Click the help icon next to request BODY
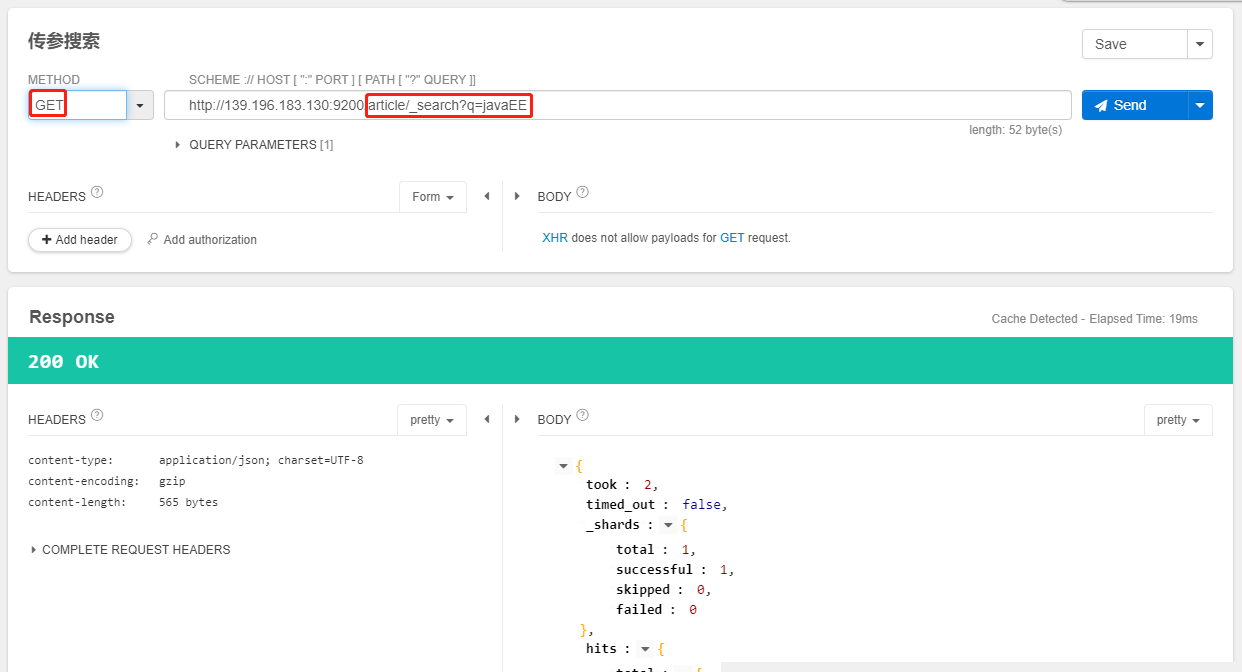This screenshot has width=1242, height=672. tap(583, 192)
